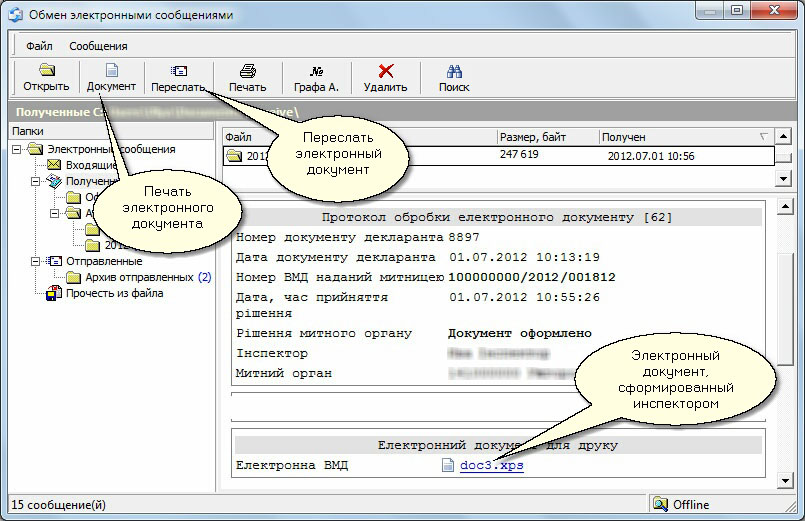
Task: Click the 2012.07.01 10:56 received date cell
Action: coord(651,156)
